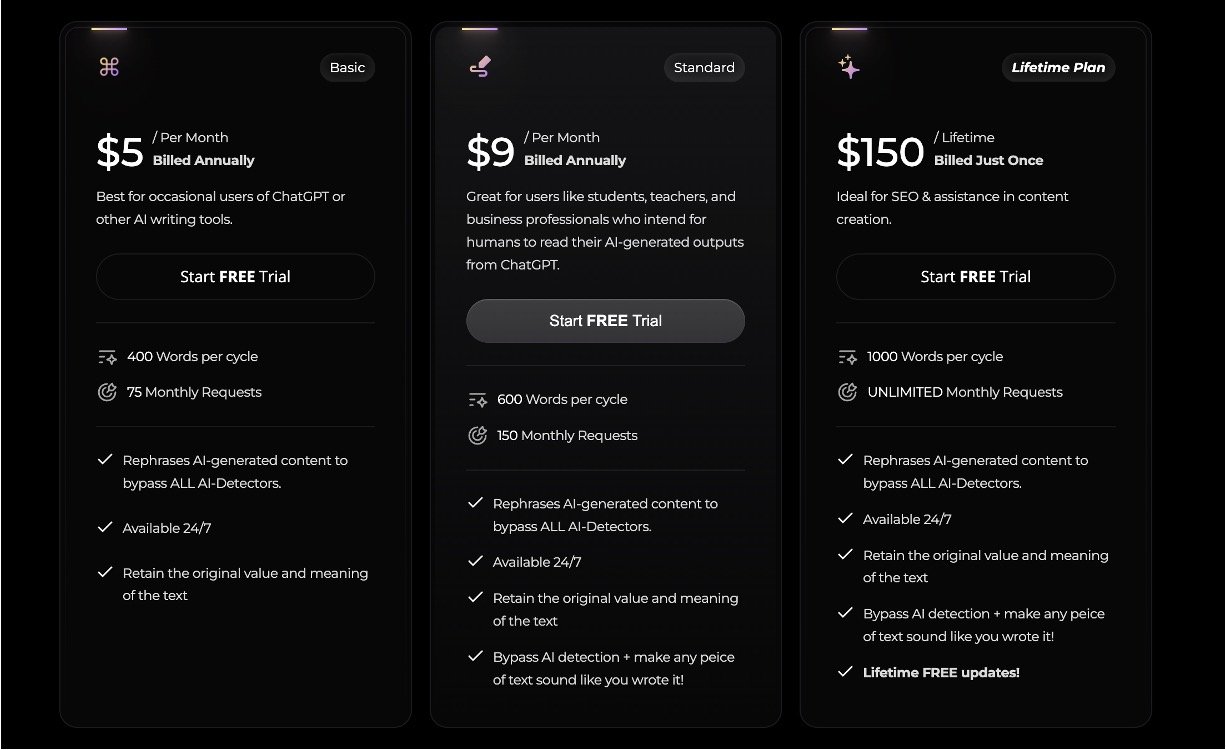Select the Basic plan badge
The height and width of the screenshot is (750, 1226).
(347, 67)
